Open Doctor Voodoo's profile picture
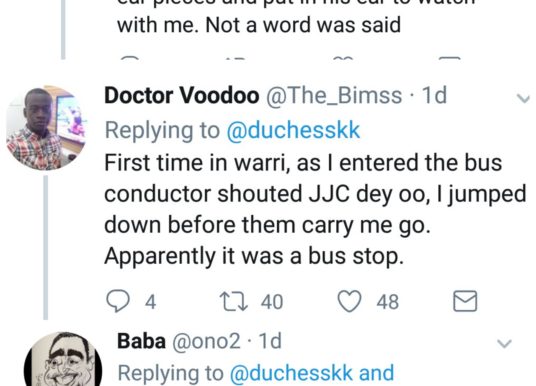Viewport: 536px width, 386px height. [46, 128]
